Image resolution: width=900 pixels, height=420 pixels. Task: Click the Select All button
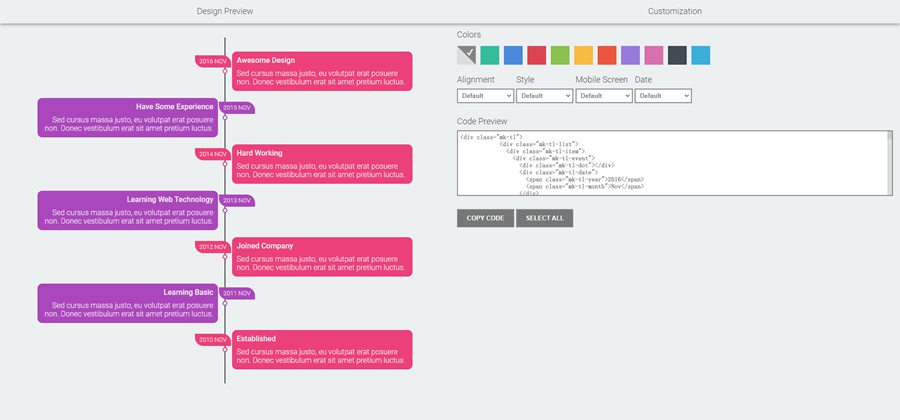pyautogui.click(x=544, y=218)
